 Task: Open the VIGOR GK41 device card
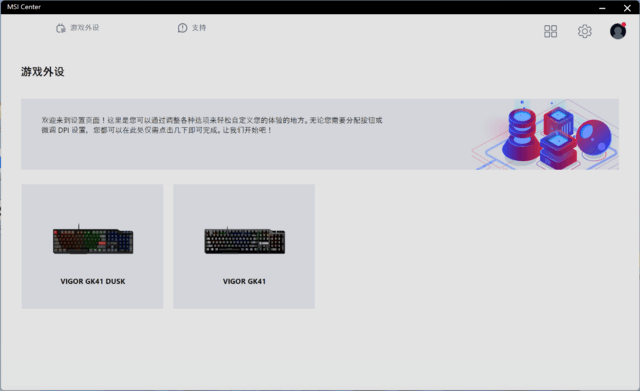(x=244, y=247)
